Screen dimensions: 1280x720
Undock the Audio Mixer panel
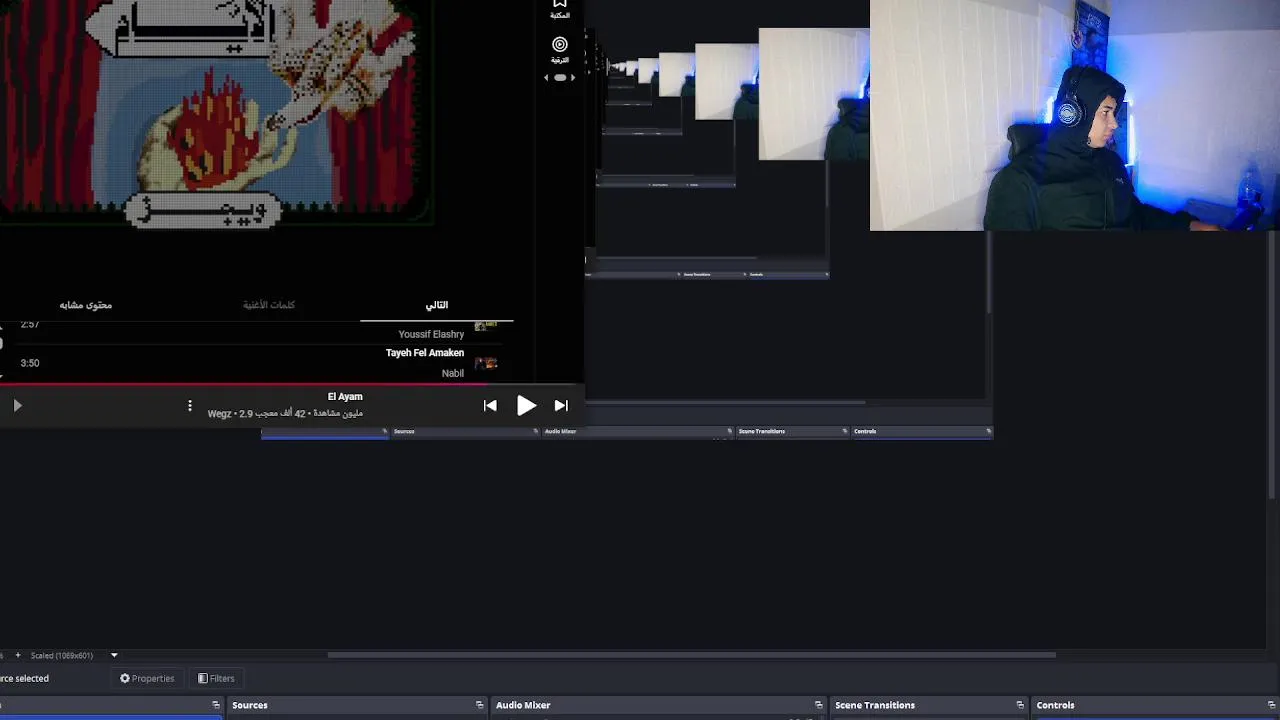819,705
